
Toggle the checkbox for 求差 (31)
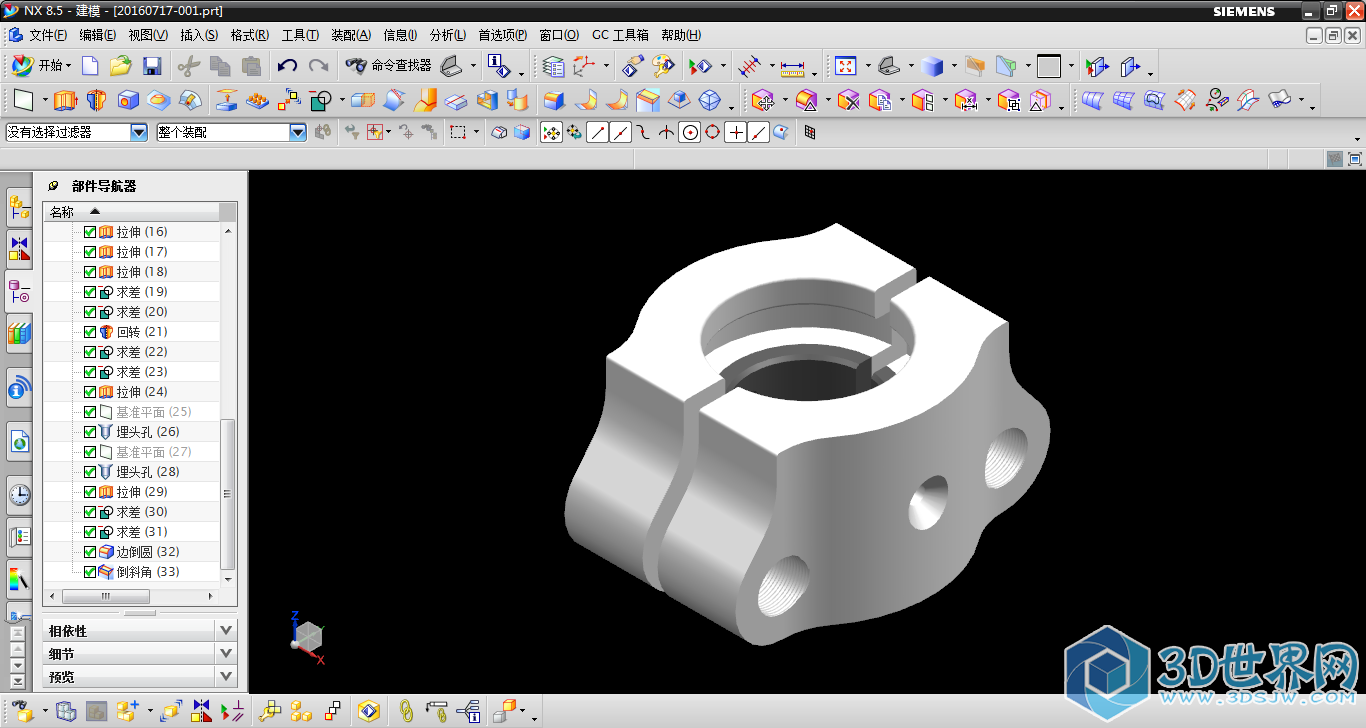point(90,532)
